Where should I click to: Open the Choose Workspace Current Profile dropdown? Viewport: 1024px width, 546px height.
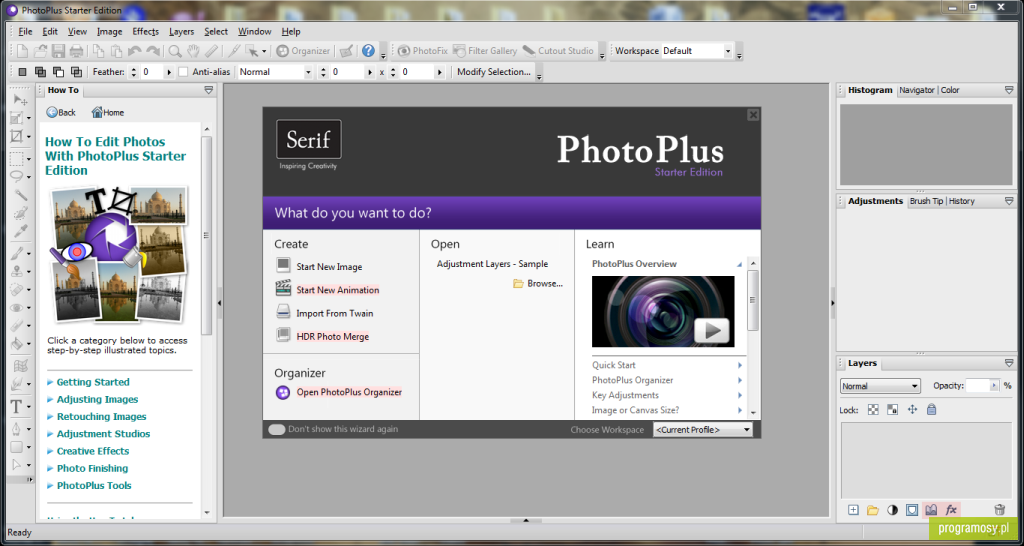point(703,430)
